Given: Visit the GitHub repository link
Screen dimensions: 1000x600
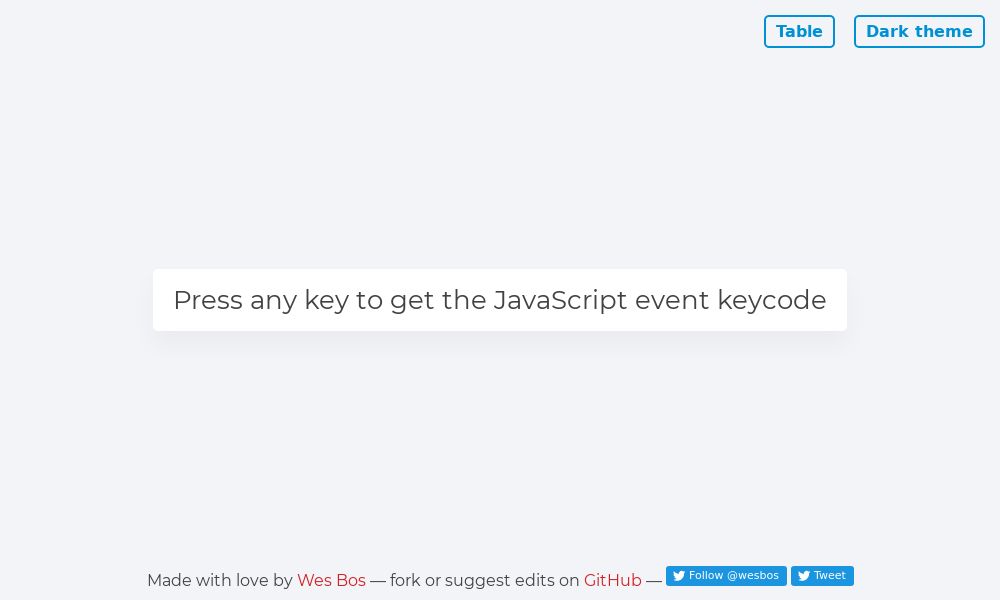Looking at the screenshot, I should click(x=612, y=581).
